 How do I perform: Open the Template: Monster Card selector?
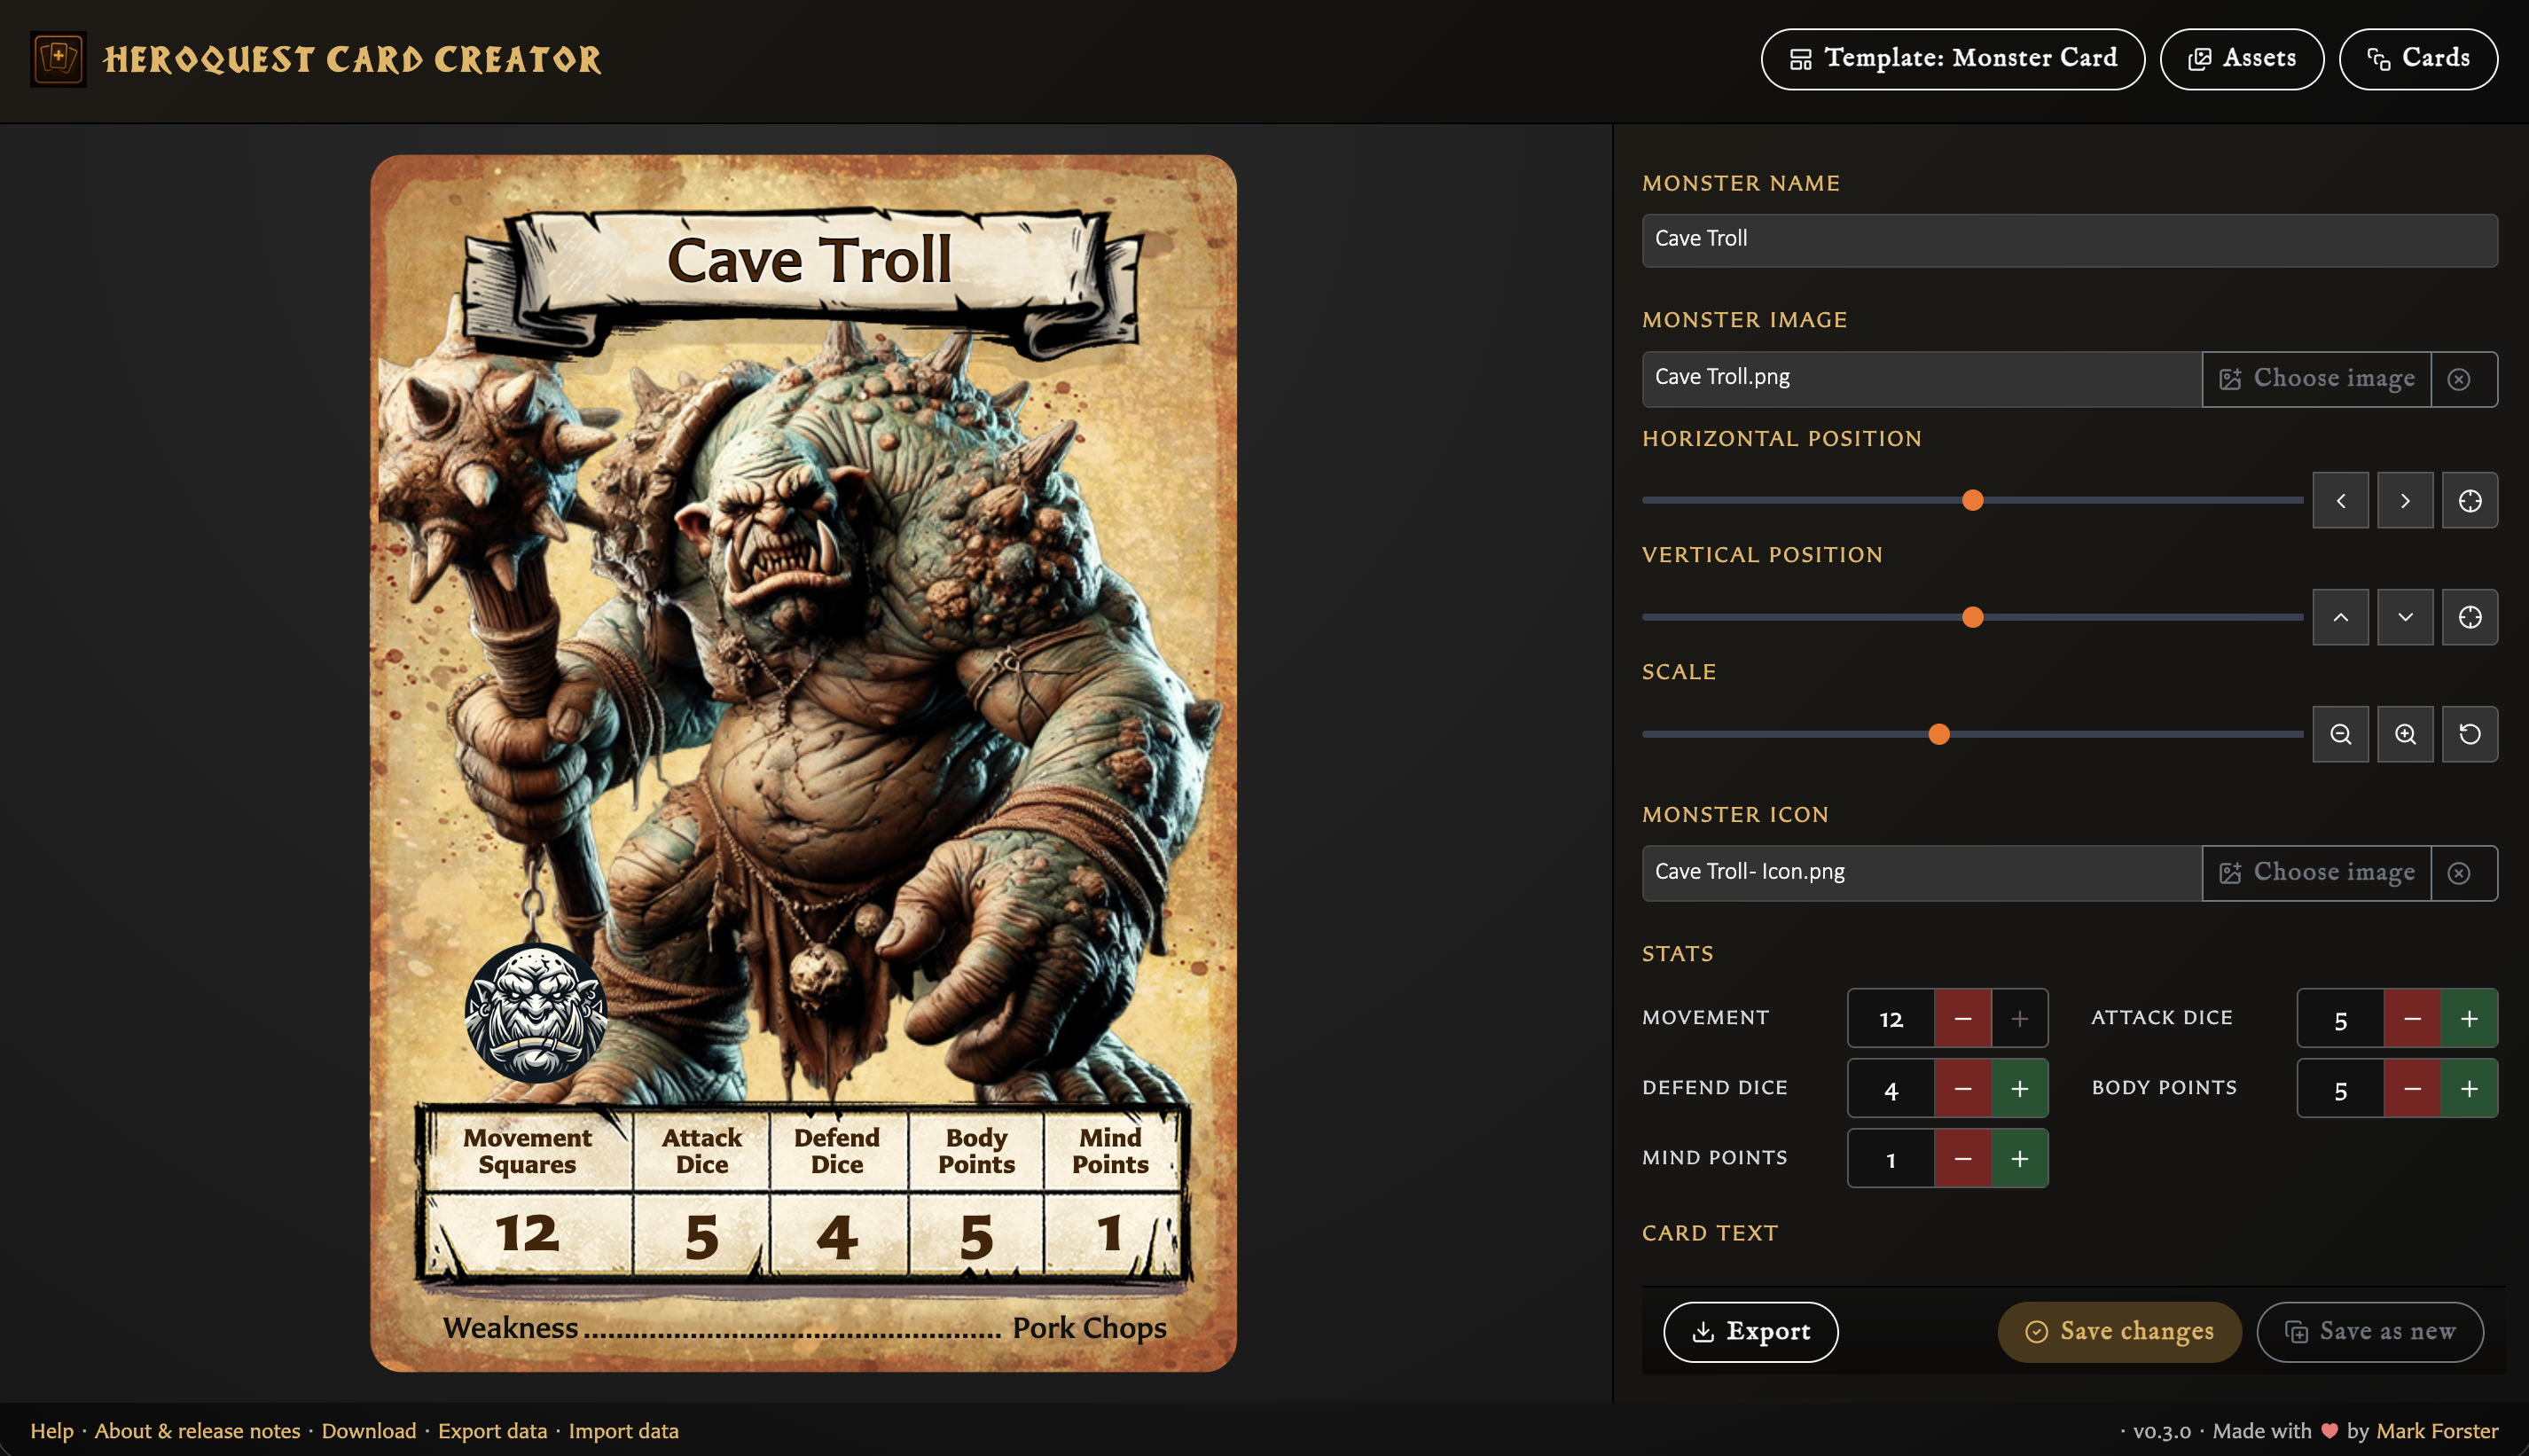coord(1952,59)
